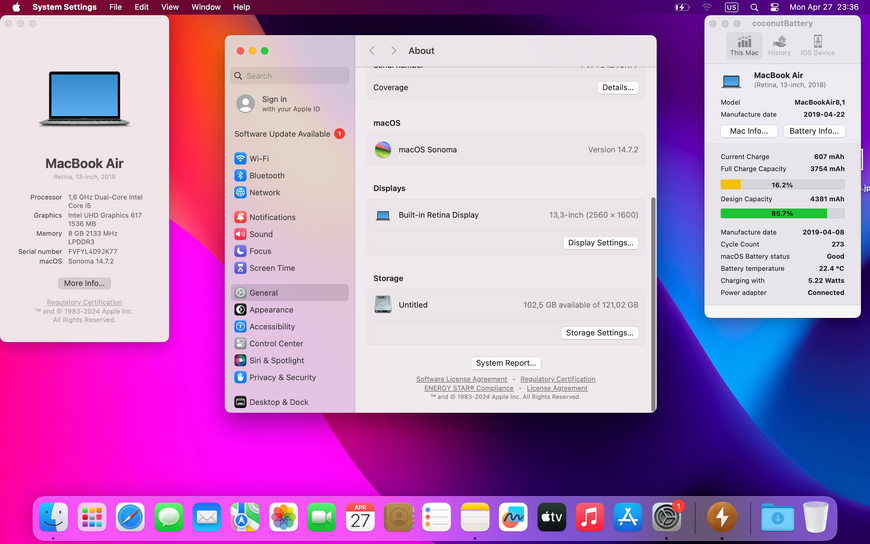Open Downloads folder in the Dock
Viewport: 870px width, 544px height.
tap(777, 517)
